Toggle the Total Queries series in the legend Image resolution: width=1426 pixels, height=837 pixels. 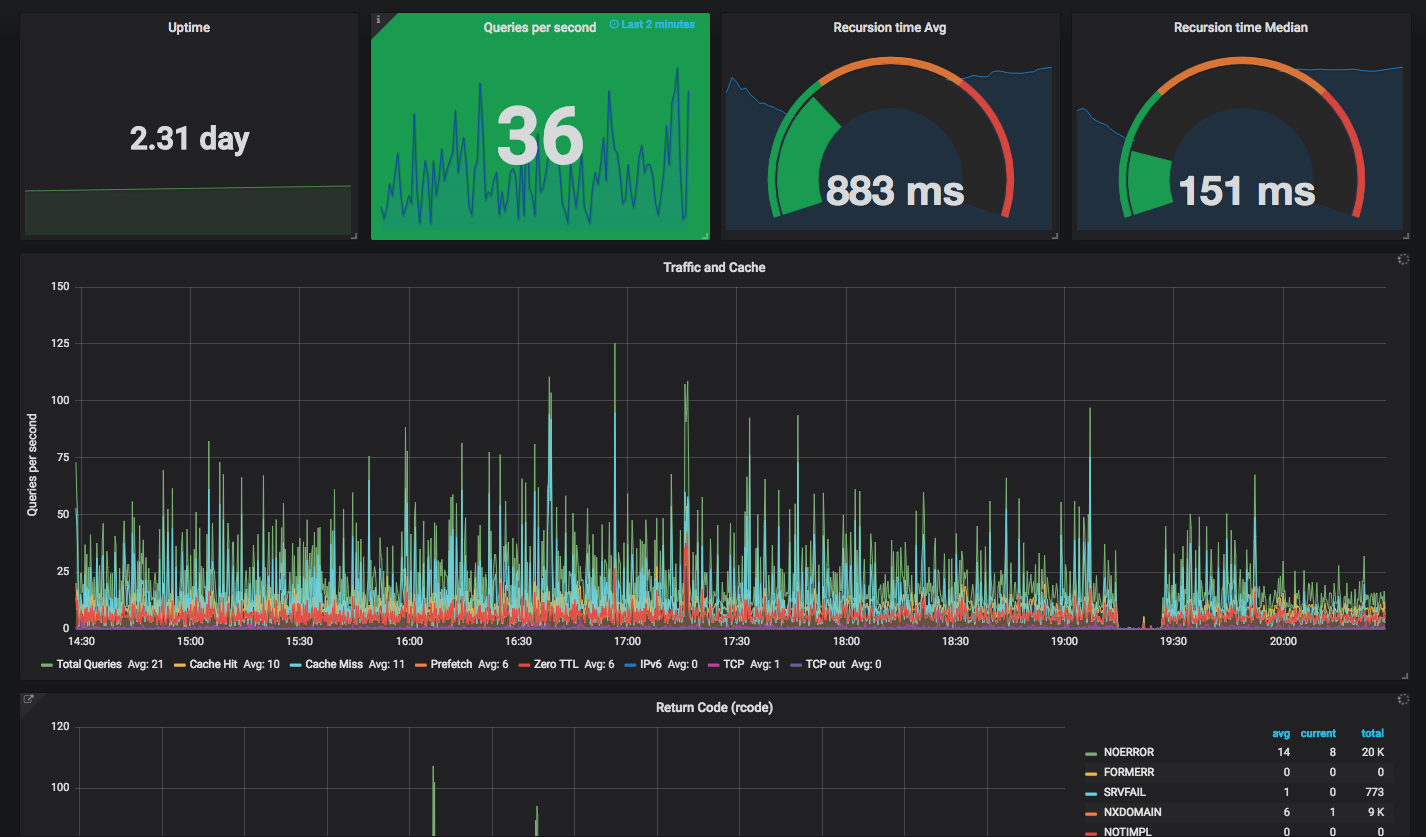(89, 664)
